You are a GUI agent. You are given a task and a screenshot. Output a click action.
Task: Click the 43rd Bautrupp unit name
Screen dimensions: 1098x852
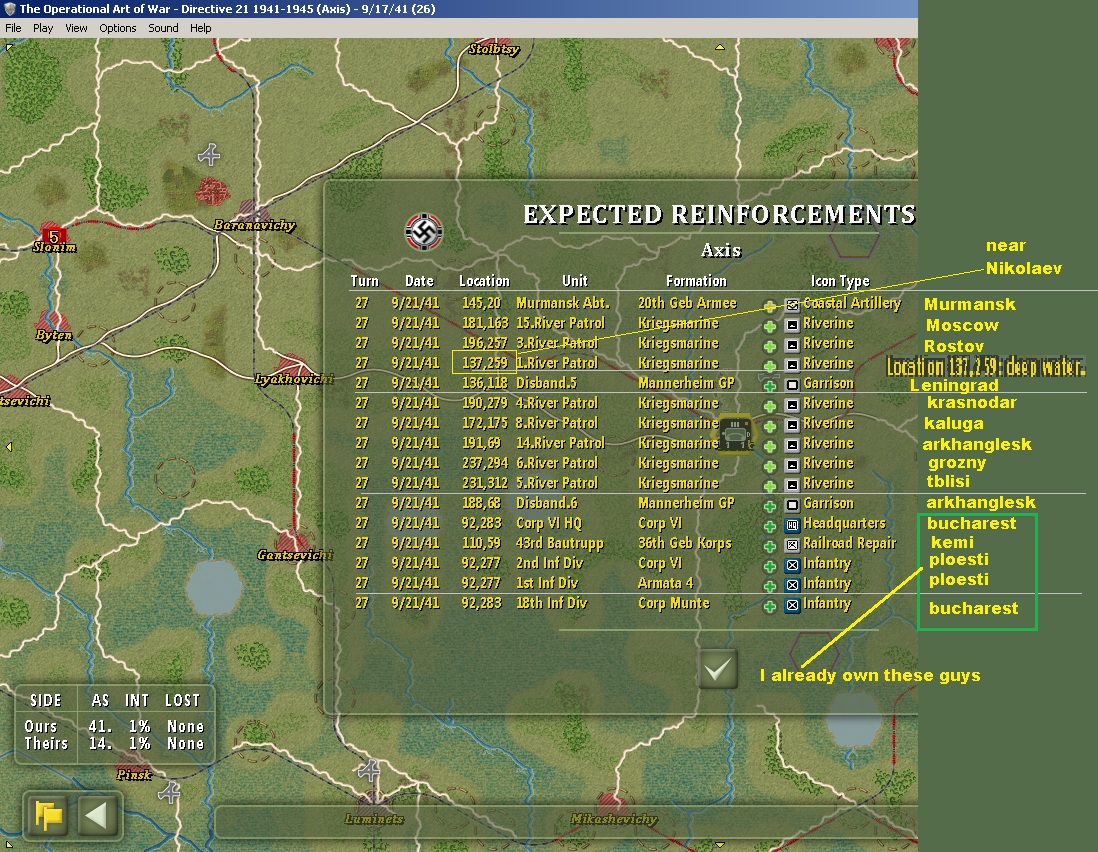(x=560, y=543)
